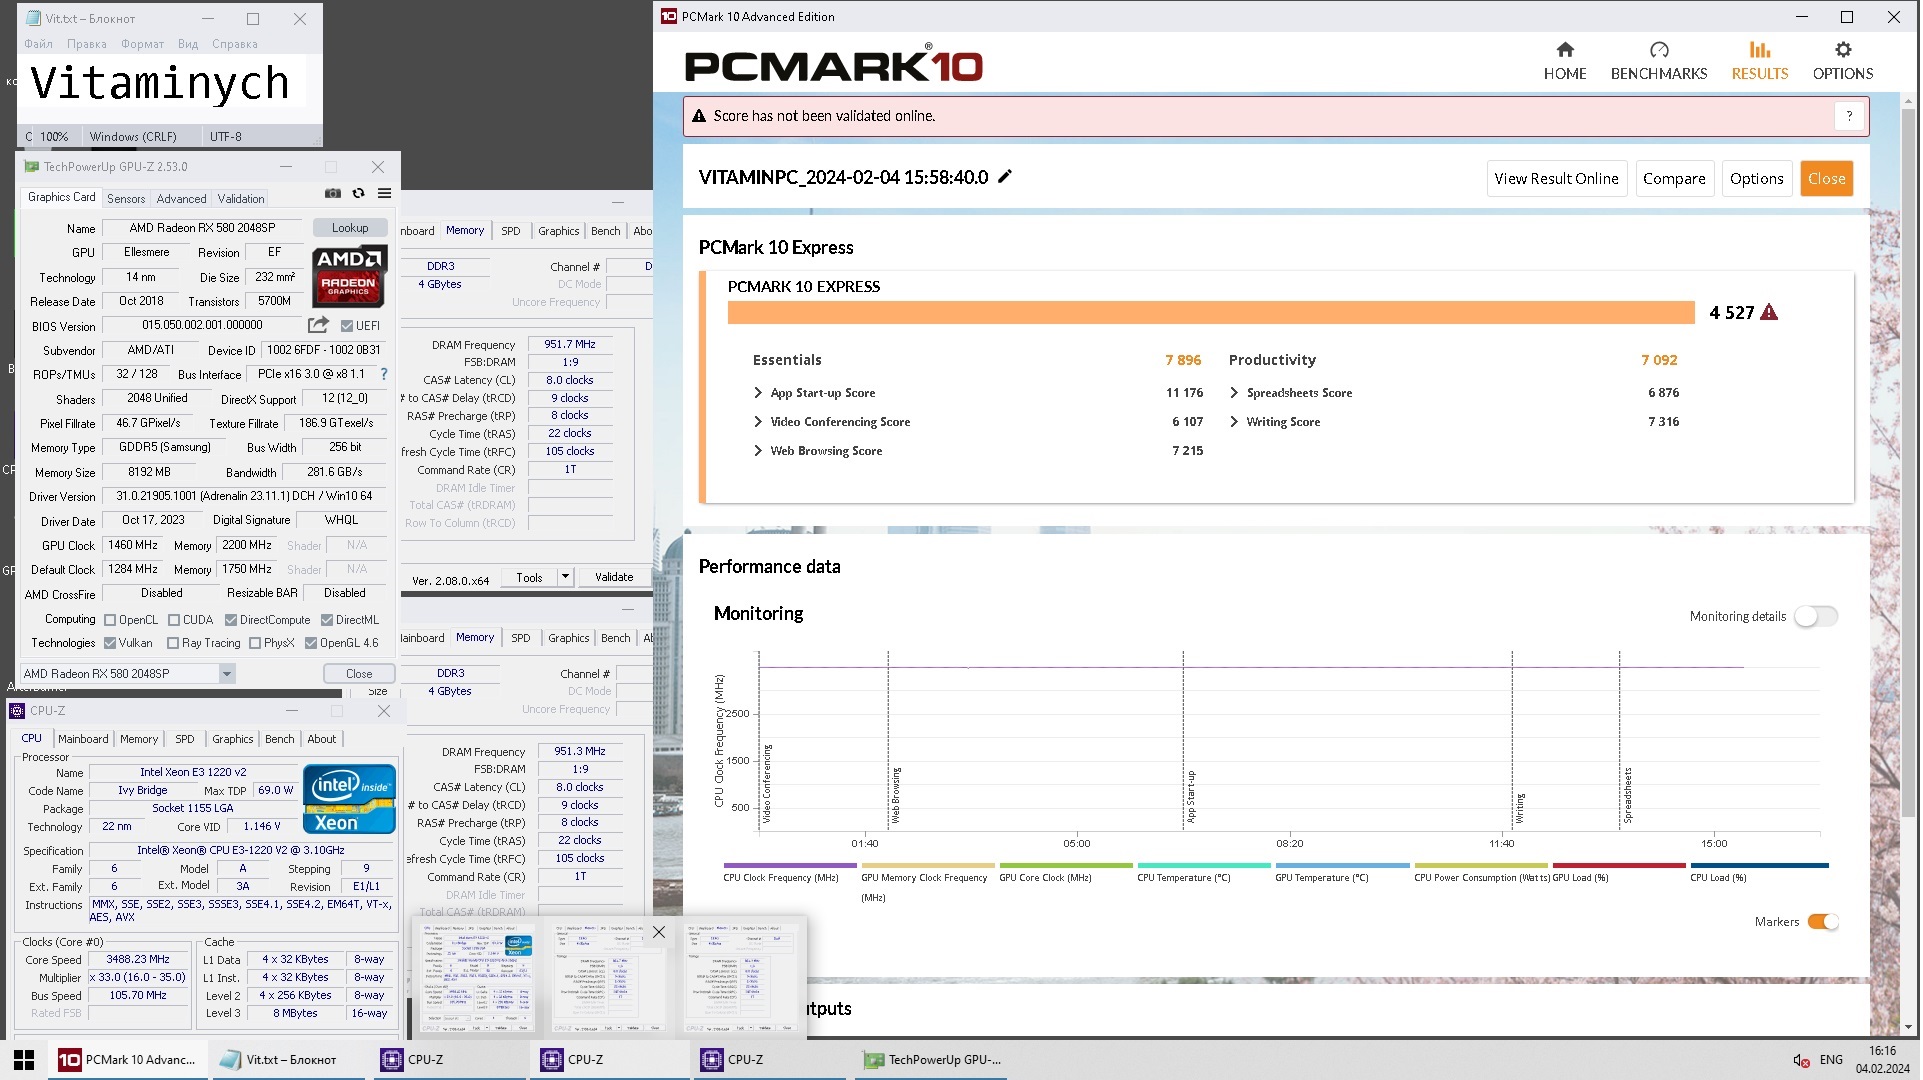This screenshot has width=1923, height=1080.
Task: Enable Monitoring details switch
Action: [x=1818, y=617]
